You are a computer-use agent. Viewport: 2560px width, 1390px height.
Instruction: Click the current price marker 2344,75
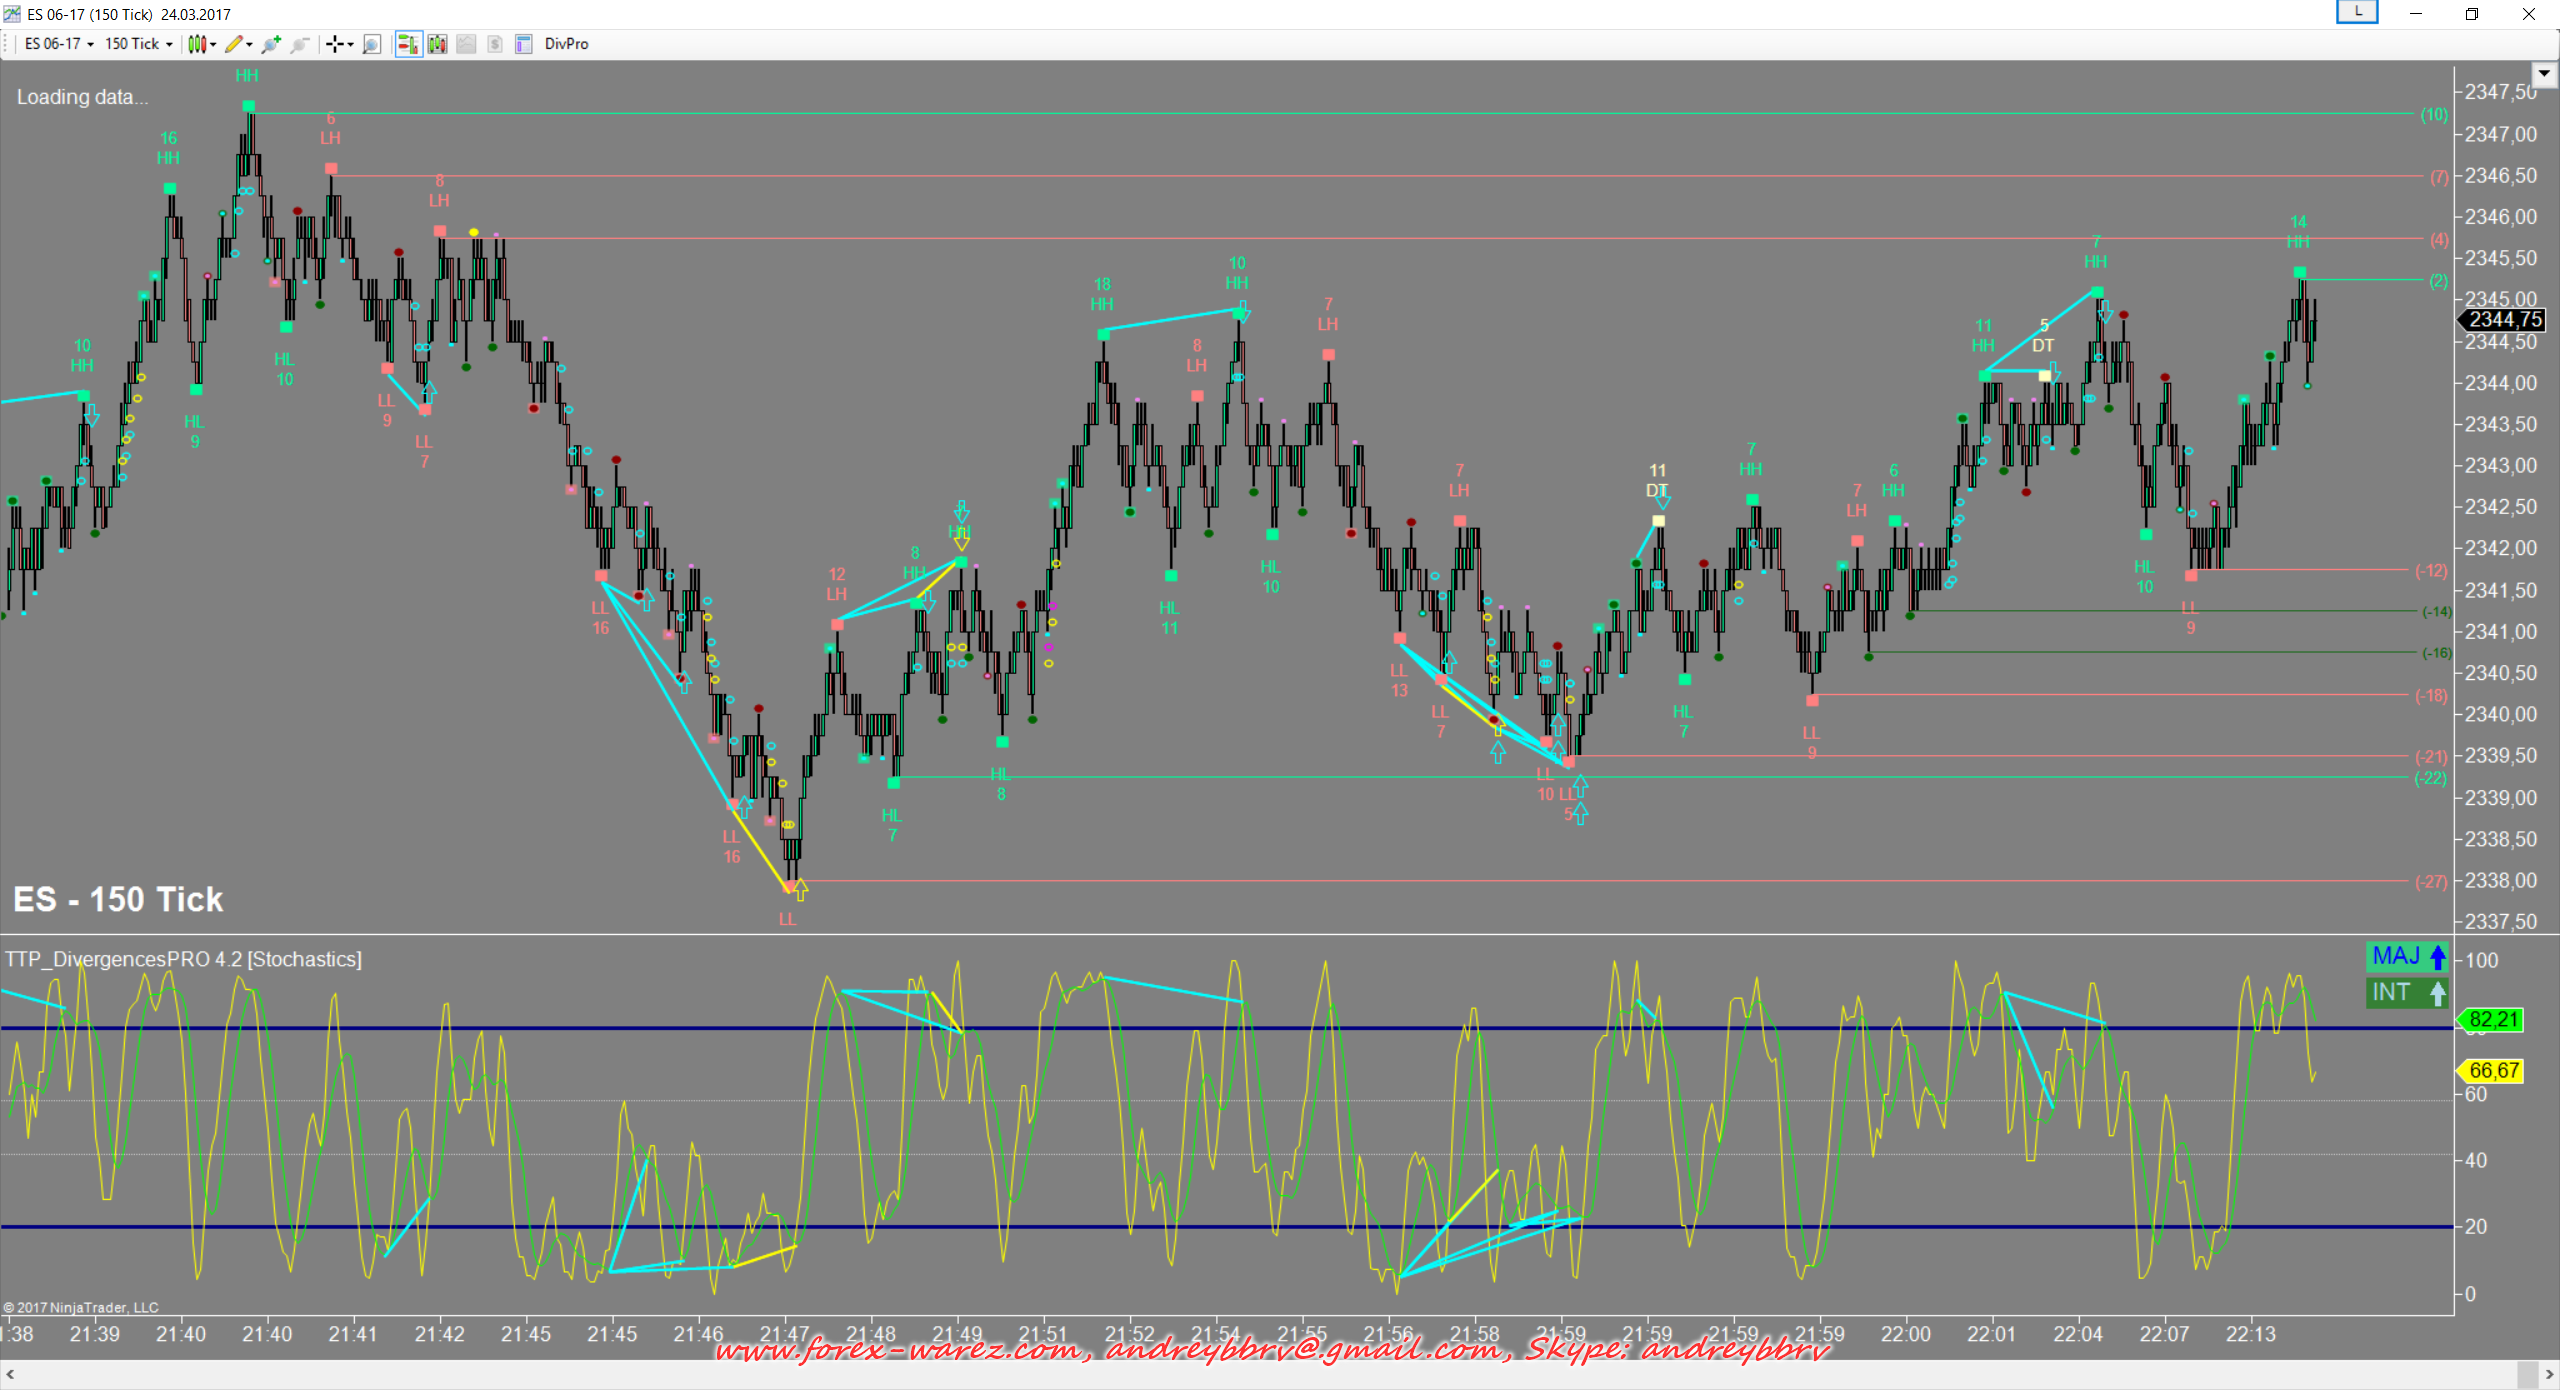tap(2503, 320)
